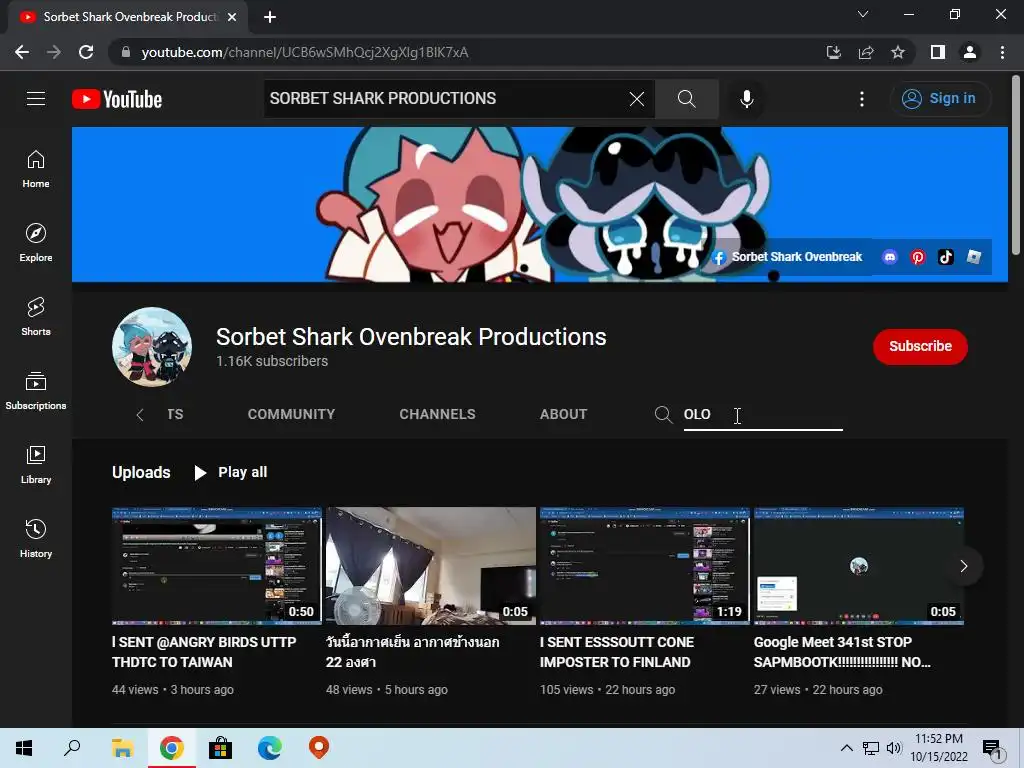This screenshot has width=1024, height=768.
Task: Show previous channel tabs with left chevron
Action: tap(140, 415)
